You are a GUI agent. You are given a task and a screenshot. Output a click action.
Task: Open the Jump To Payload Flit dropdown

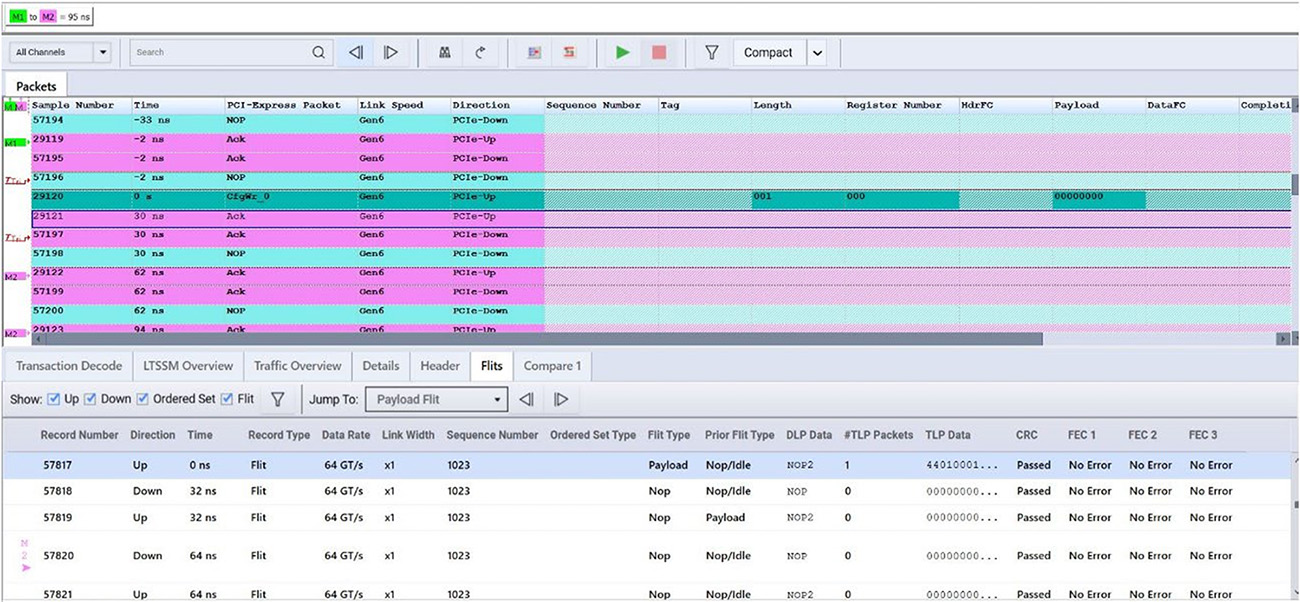pyautogui.click(x=436, y=400)
